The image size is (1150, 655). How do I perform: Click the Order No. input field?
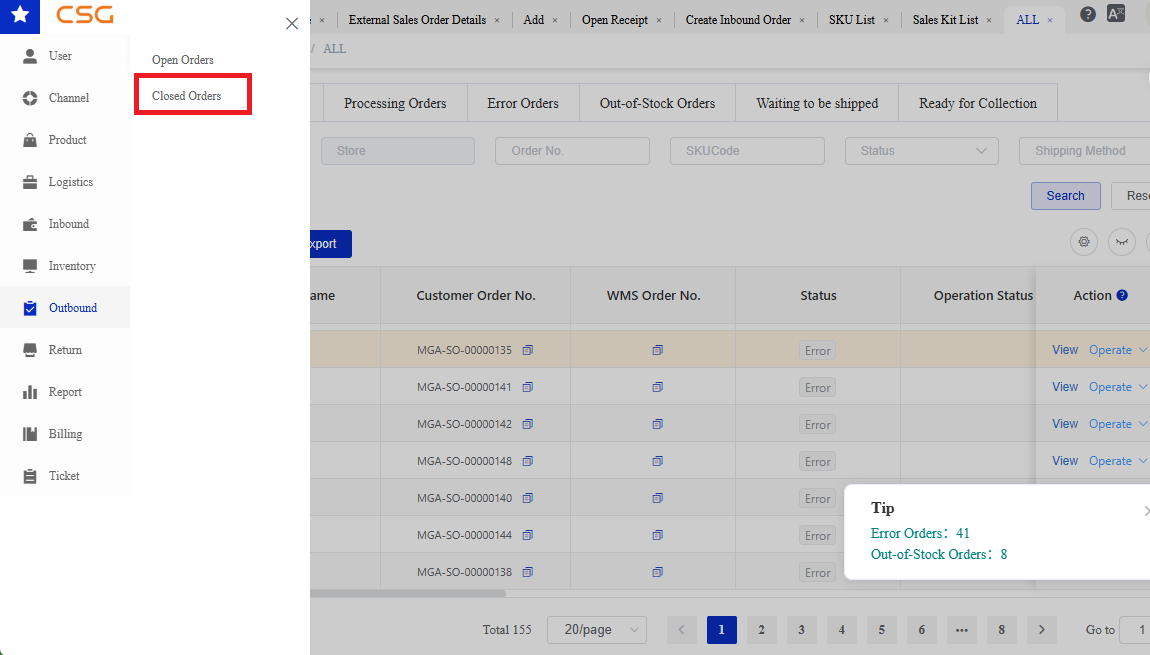coord(572,150)
